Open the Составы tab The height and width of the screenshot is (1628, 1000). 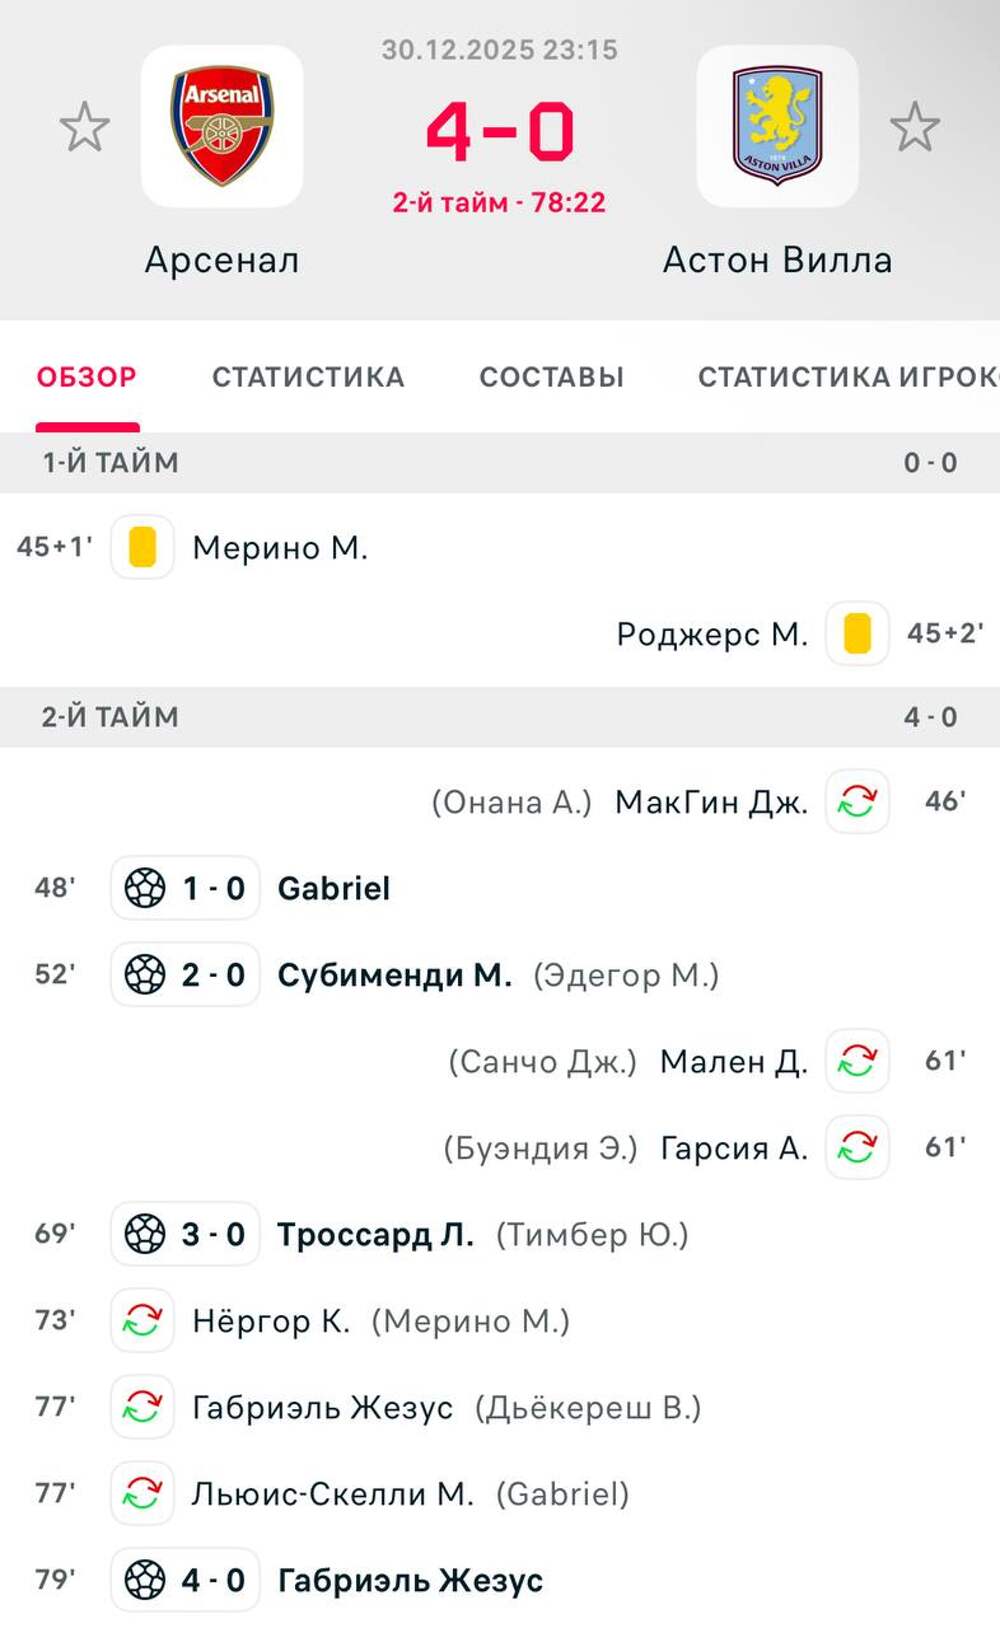[551, 377]
